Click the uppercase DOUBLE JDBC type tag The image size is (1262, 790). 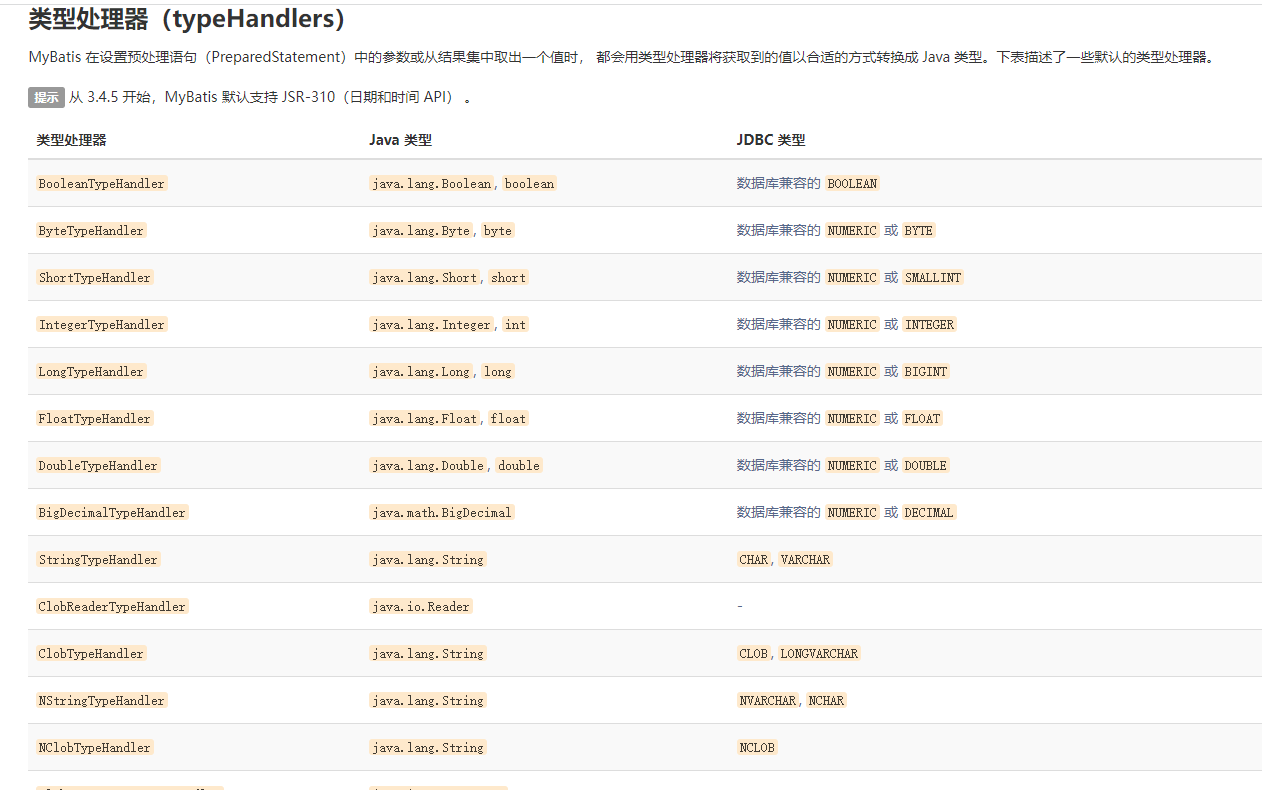pos(926,465)
